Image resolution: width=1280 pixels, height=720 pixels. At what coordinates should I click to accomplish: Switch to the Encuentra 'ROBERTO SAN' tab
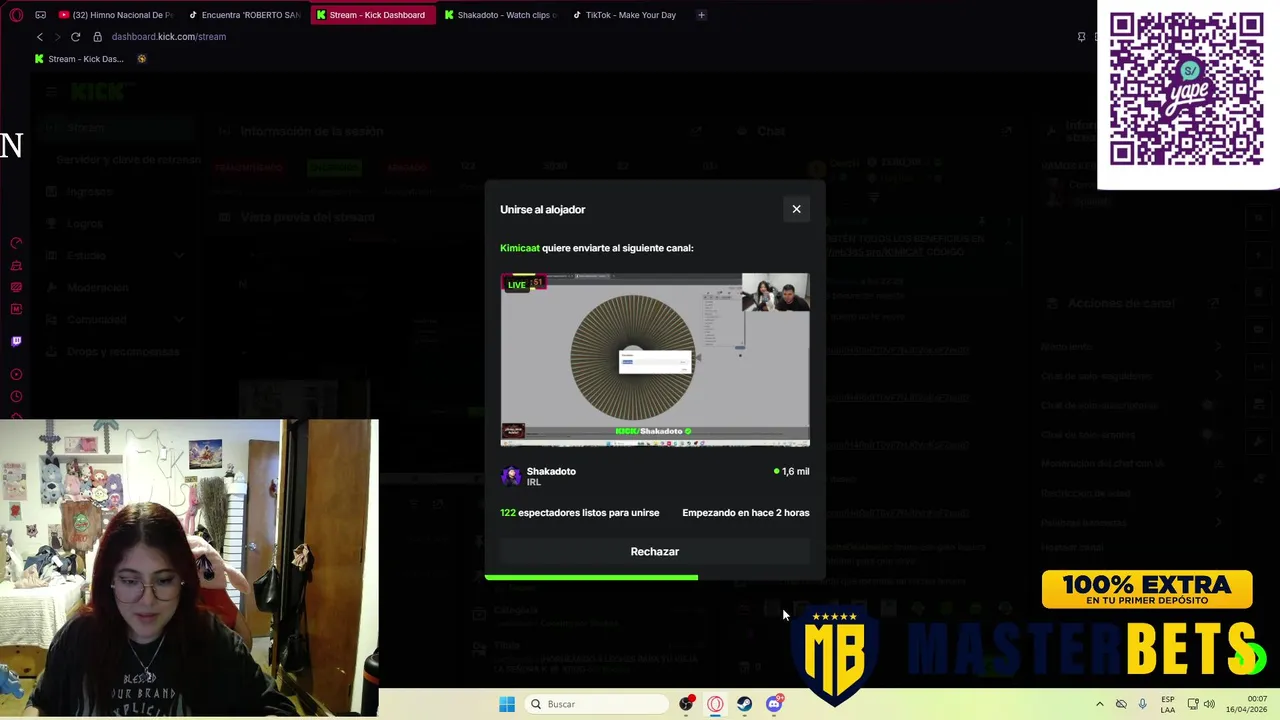coord(245,15)
